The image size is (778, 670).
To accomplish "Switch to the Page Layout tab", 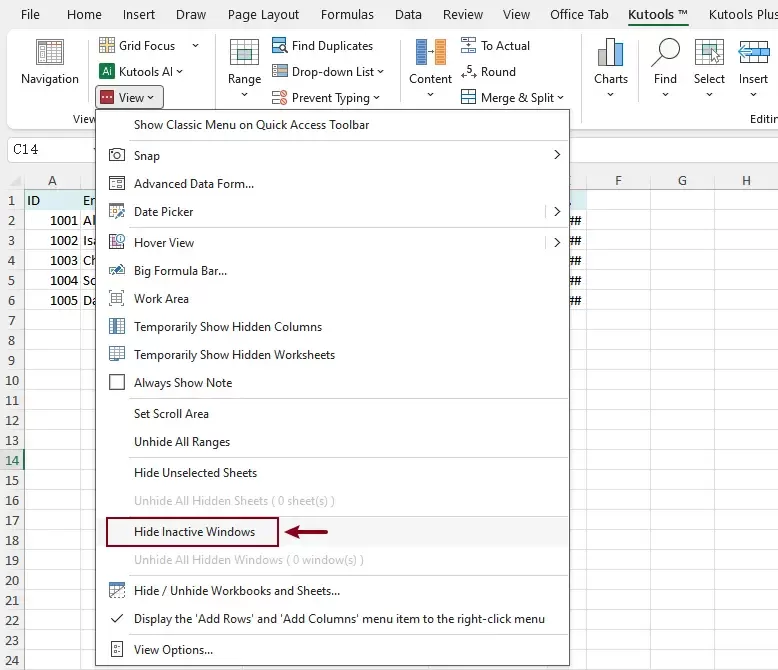I will (x=263, y=15).
